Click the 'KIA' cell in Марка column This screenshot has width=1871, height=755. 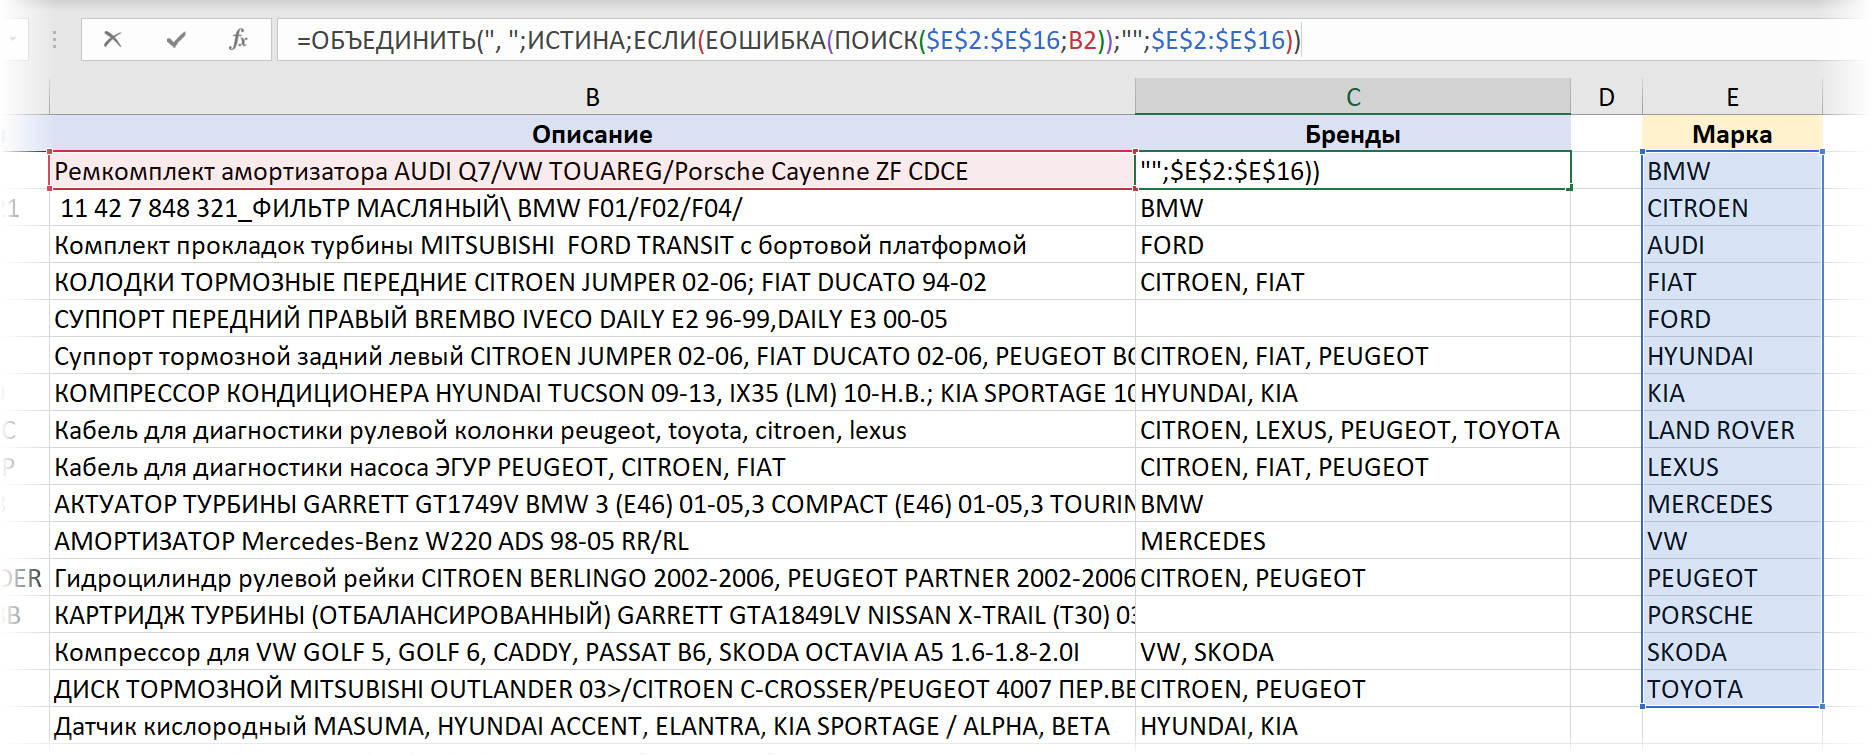point(1732,393)
